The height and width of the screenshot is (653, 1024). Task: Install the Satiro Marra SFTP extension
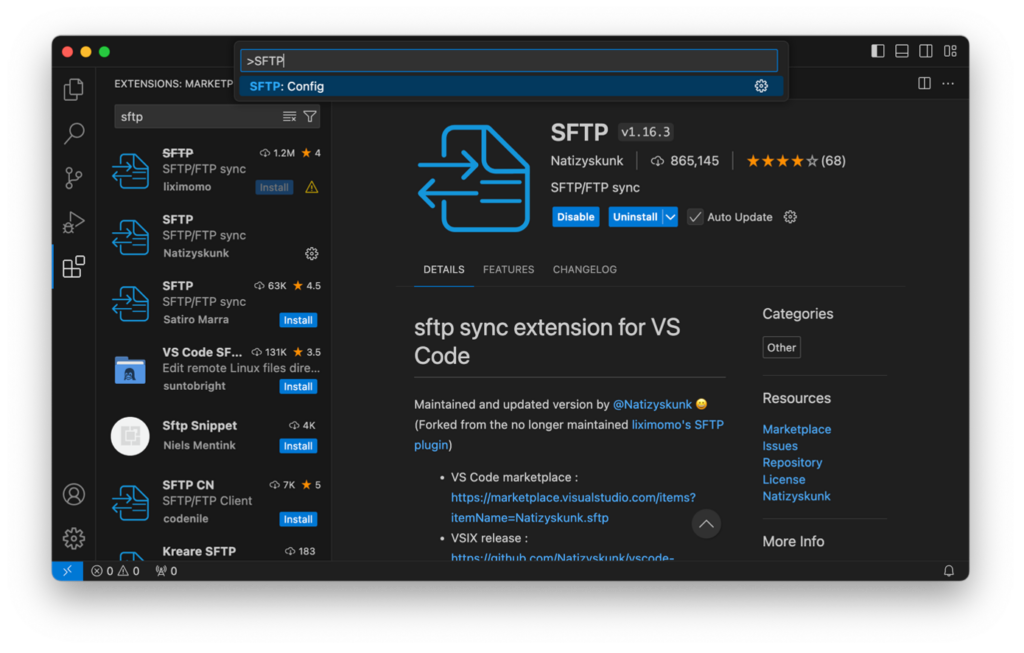298,320
